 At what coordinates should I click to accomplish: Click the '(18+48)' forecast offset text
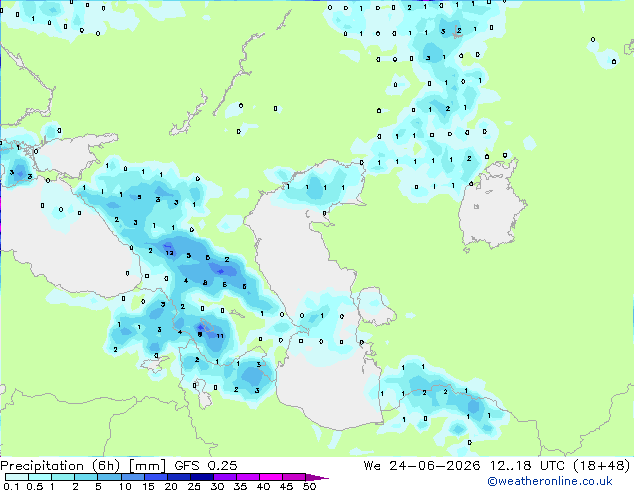[x=602, y=466]
